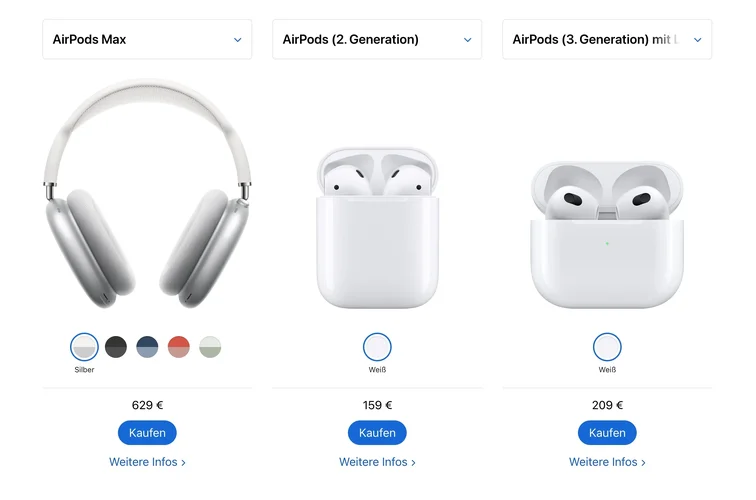Open the AirPods Max model dropdown

click(147, 40)
